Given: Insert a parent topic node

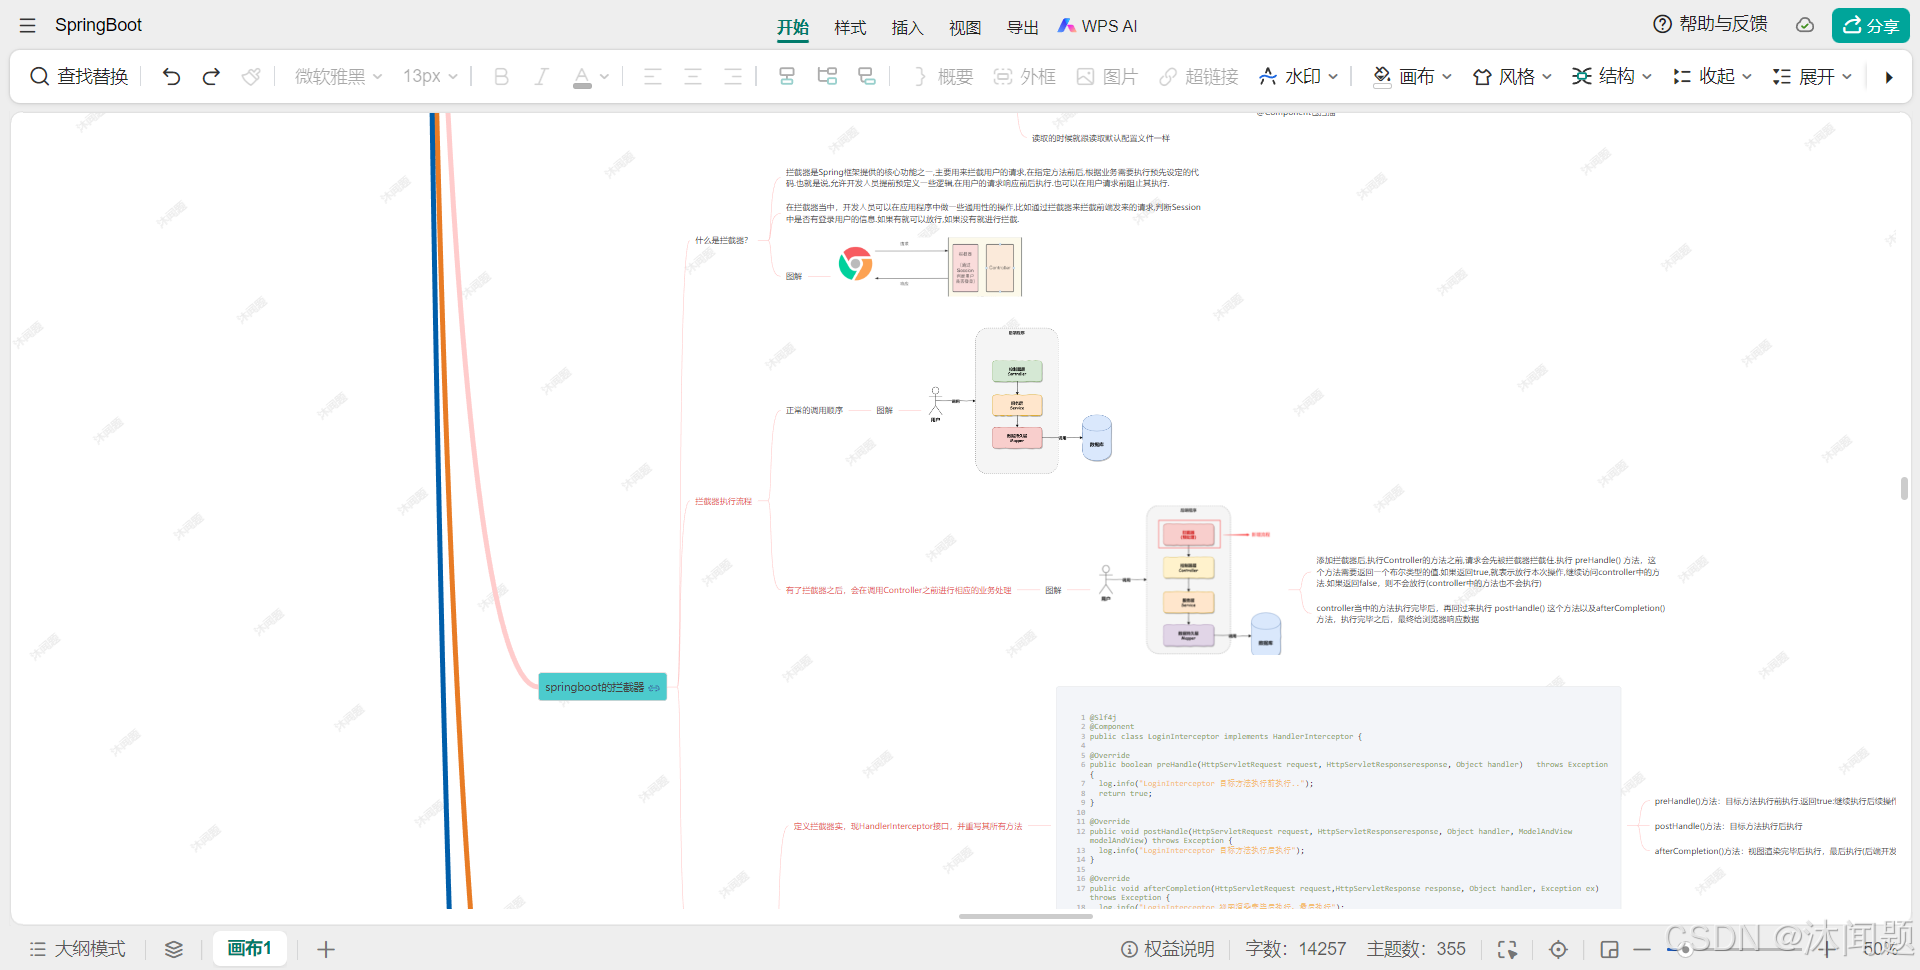Looking at the screenshot, I should pos(867,76).
